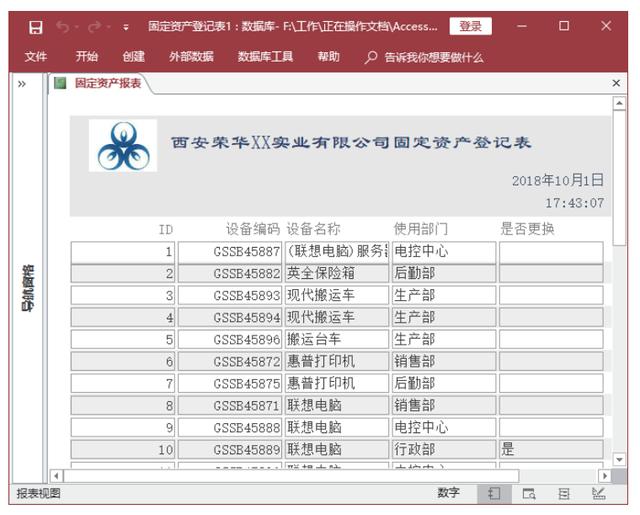Click the horizontal scrollbar thumb
Viewport: 640px width, 515px height.
[291, 476]
